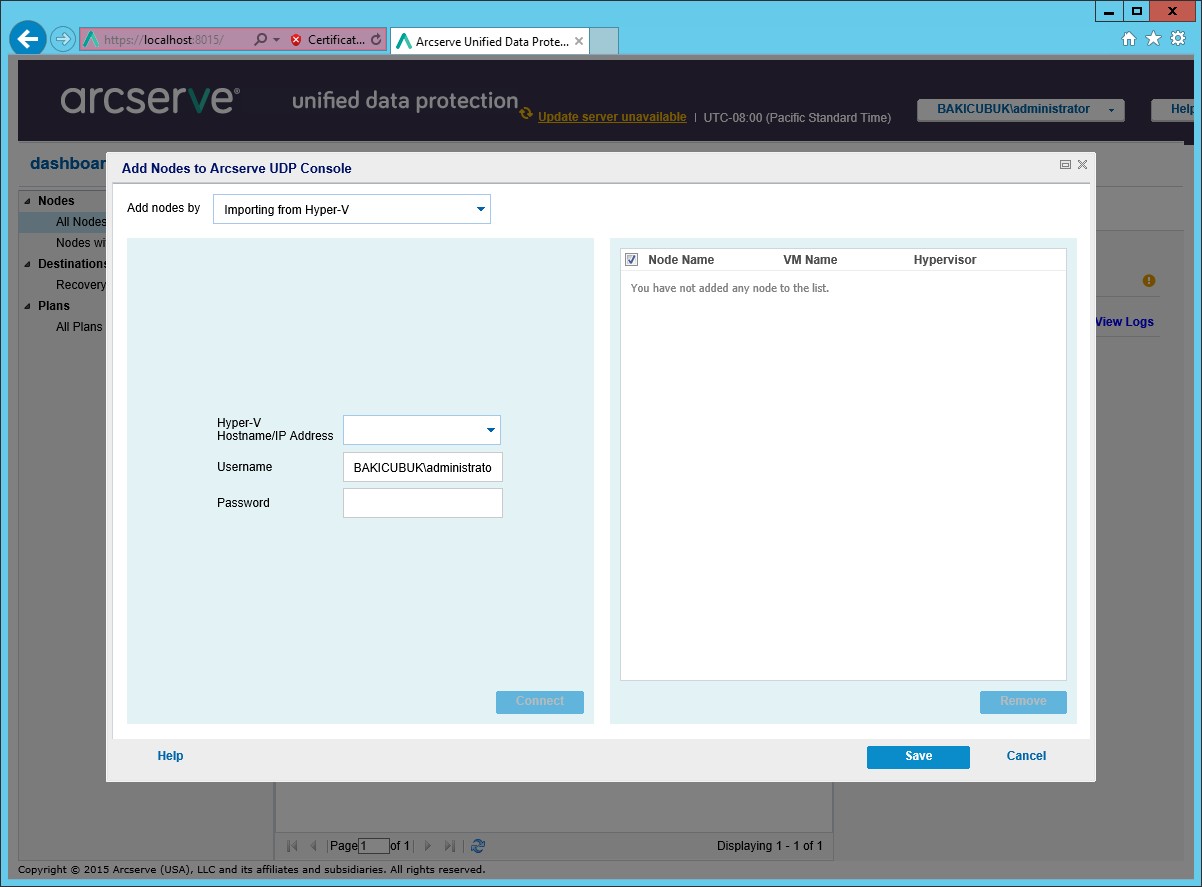Screen dimensions: 1202x887
Task: Click the Hypervisor column header
Action: point(945,260)
